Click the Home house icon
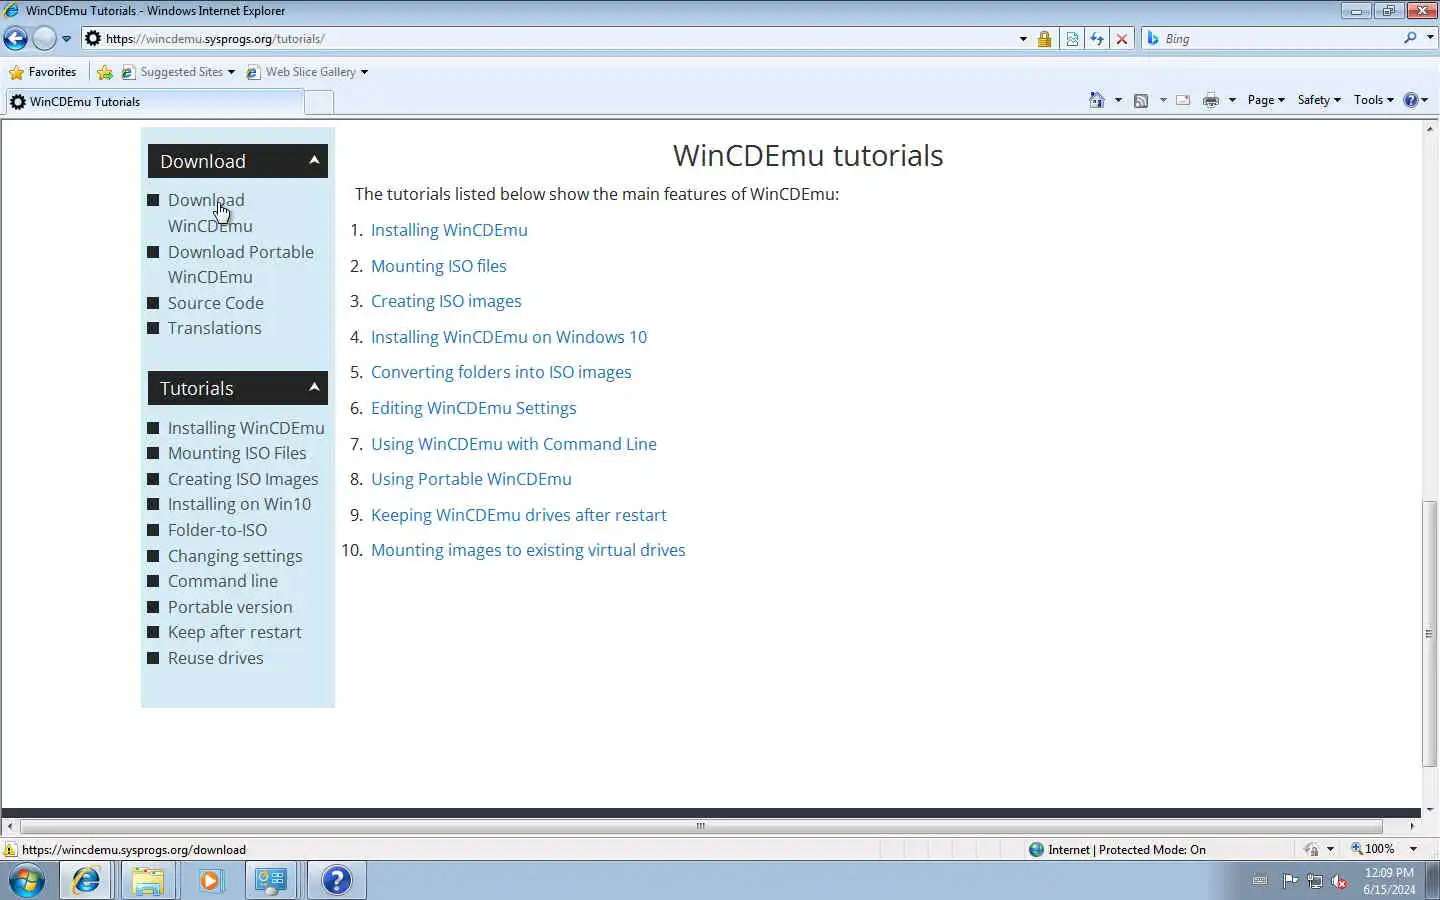The height and width of the screenshot is (900, 1440). coord(1097,100)
